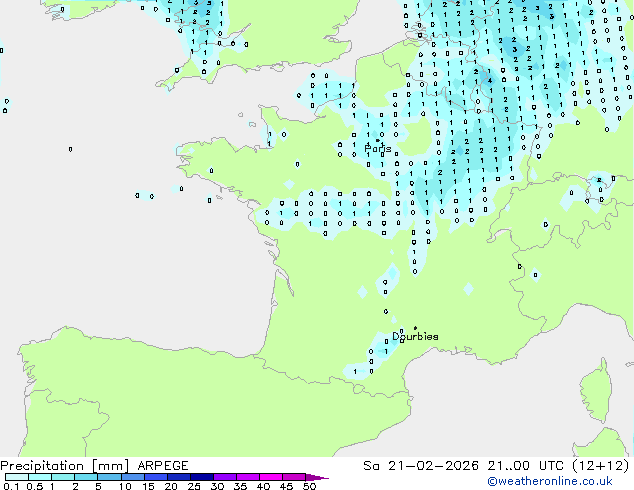Click the '25' legend scale label
The width and height of the screenshot is (634, 490).
pos(194,486)
